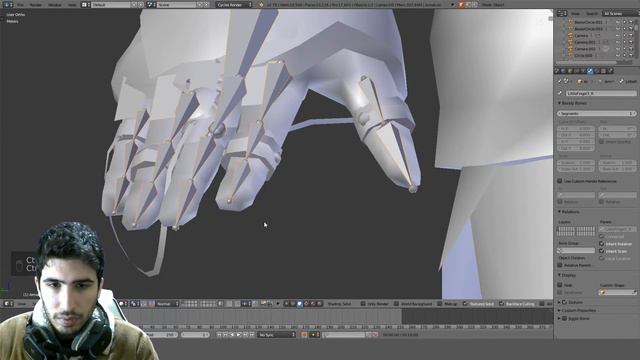
Task: Toggle the Inherit Scale checkbox
Action: (x=602, y=251)
